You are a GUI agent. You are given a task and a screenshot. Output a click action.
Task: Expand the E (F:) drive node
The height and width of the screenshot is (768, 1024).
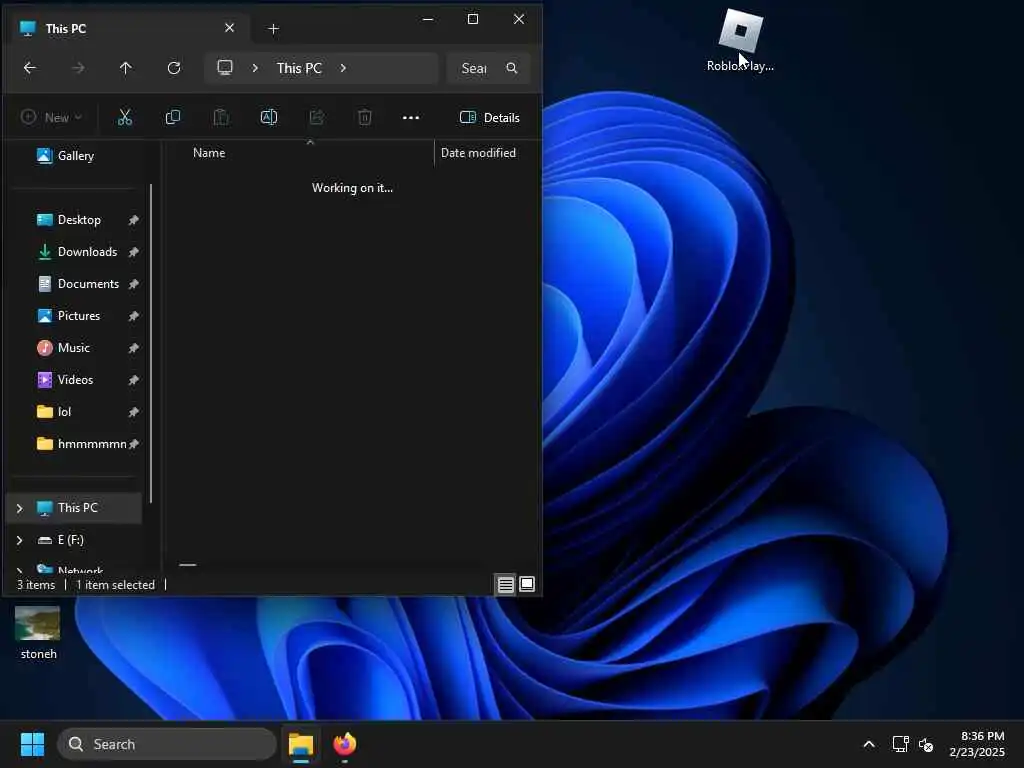pos(20,540)
